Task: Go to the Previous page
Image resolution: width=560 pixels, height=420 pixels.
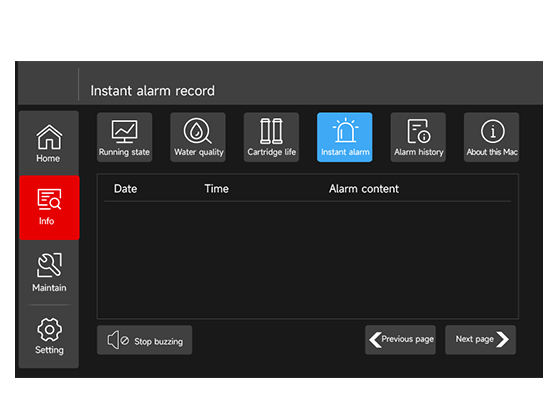Action: click(x=400, y=340)
